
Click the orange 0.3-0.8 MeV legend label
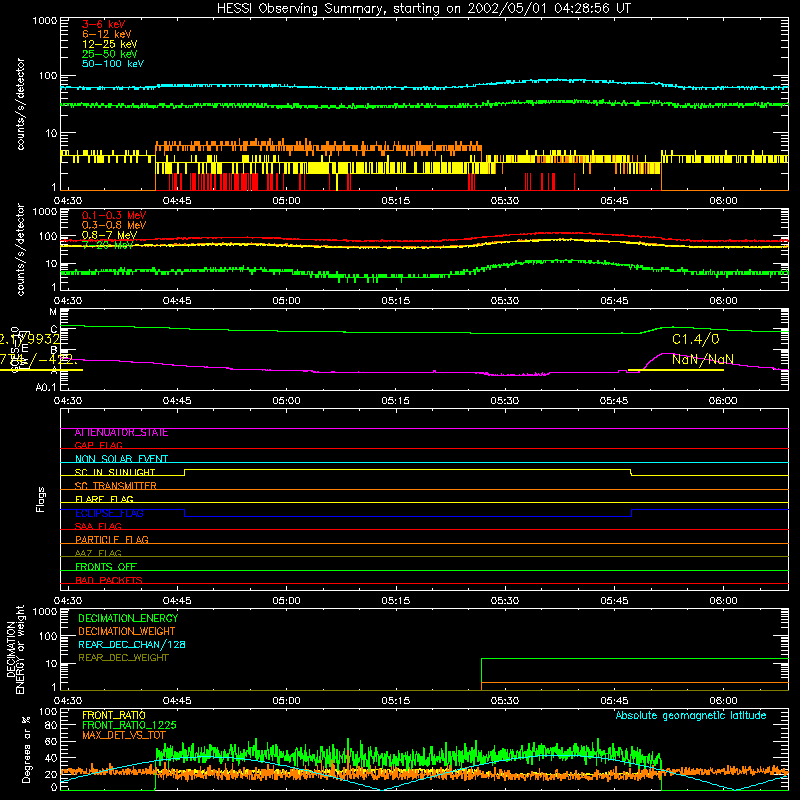[x=114, y=225]
